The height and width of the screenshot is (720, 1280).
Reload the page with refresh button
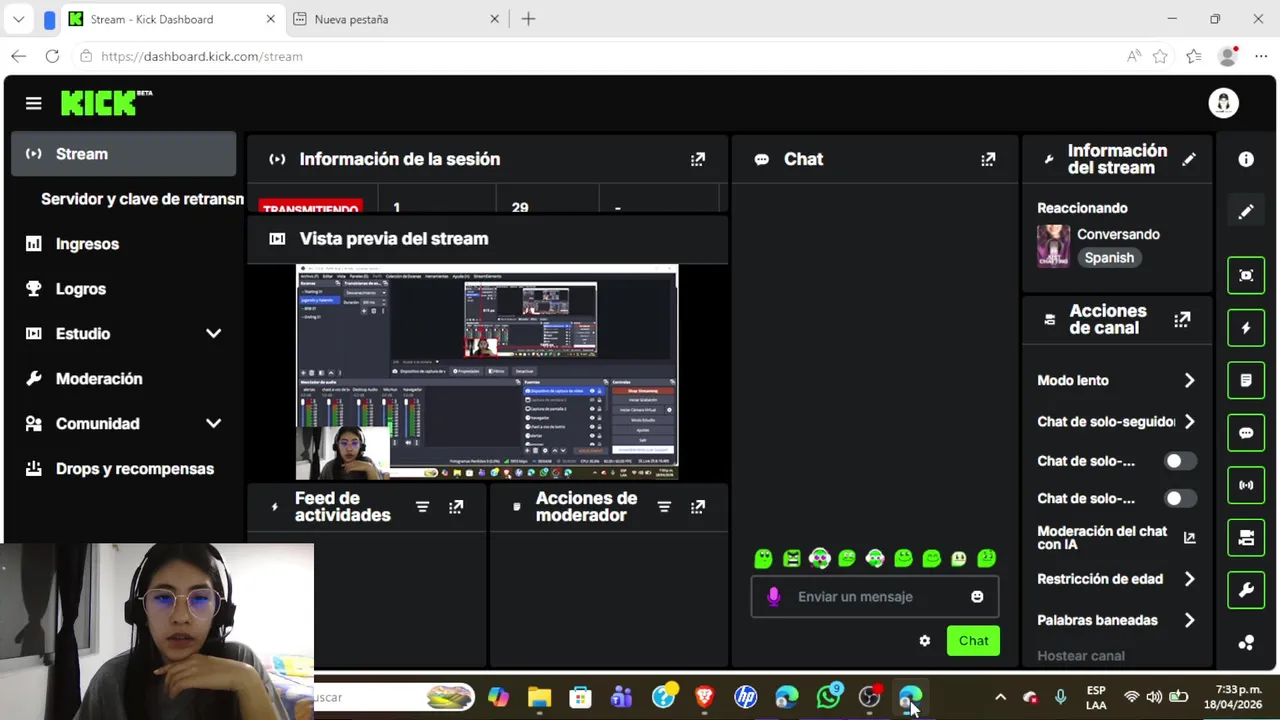[52, 56]
